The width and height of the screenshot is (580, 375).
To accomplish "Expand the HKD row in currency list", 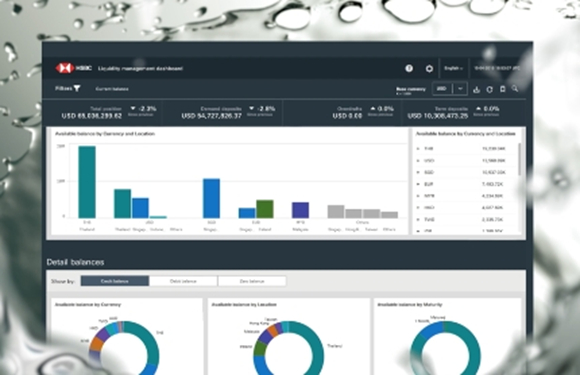I will [x=418, y=208].
